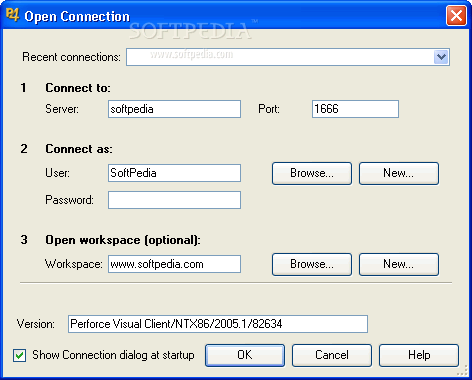The width and height of the screenshot is (472, 380).
Task: Click the 'Connect as:' heading text
Action: coord(79,149)
